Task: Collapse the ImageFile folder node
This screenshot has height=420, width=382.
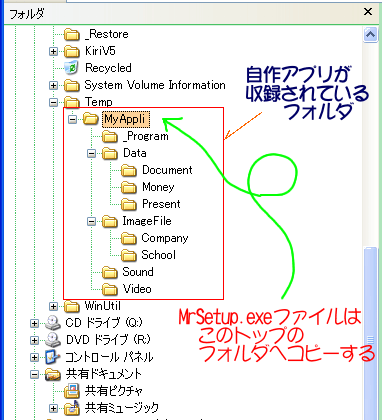Action: pyautogui.click(x=91, y=221)
